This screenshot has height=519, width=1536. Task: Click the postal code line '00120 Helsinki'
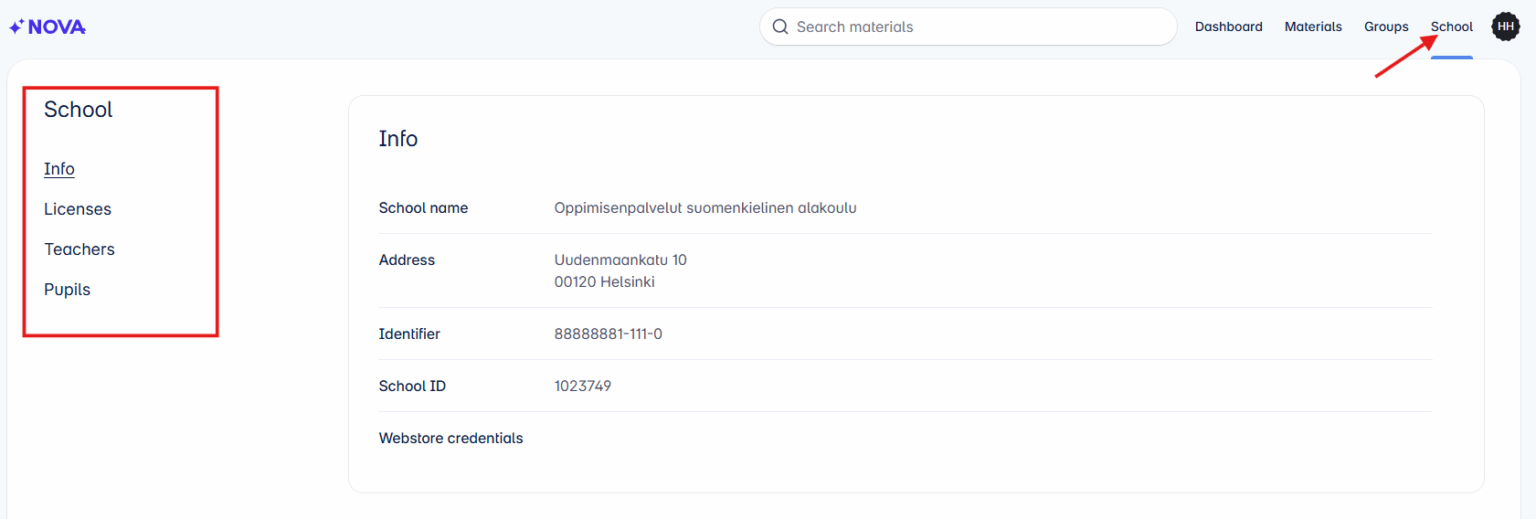click(604, 282)
